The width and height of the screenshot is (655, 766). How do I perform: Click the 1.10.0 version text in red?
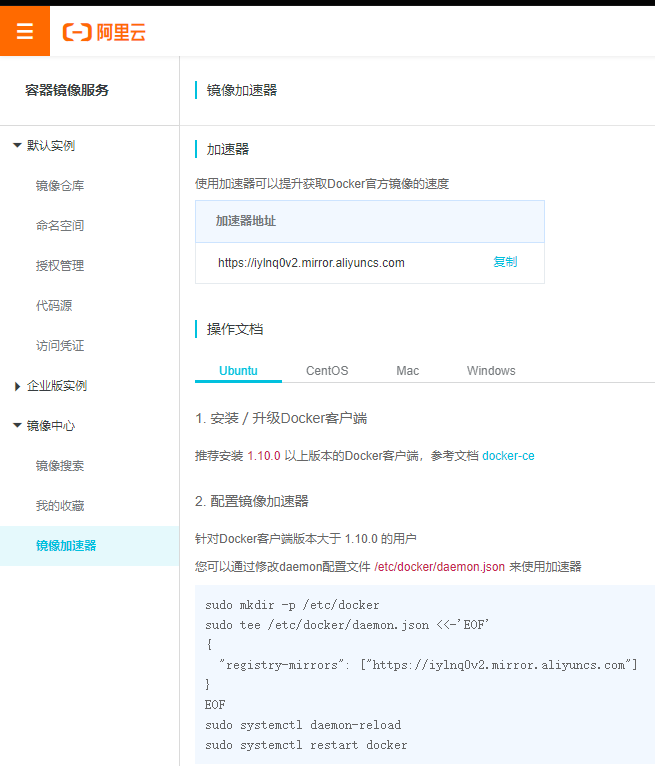[264, 456]
